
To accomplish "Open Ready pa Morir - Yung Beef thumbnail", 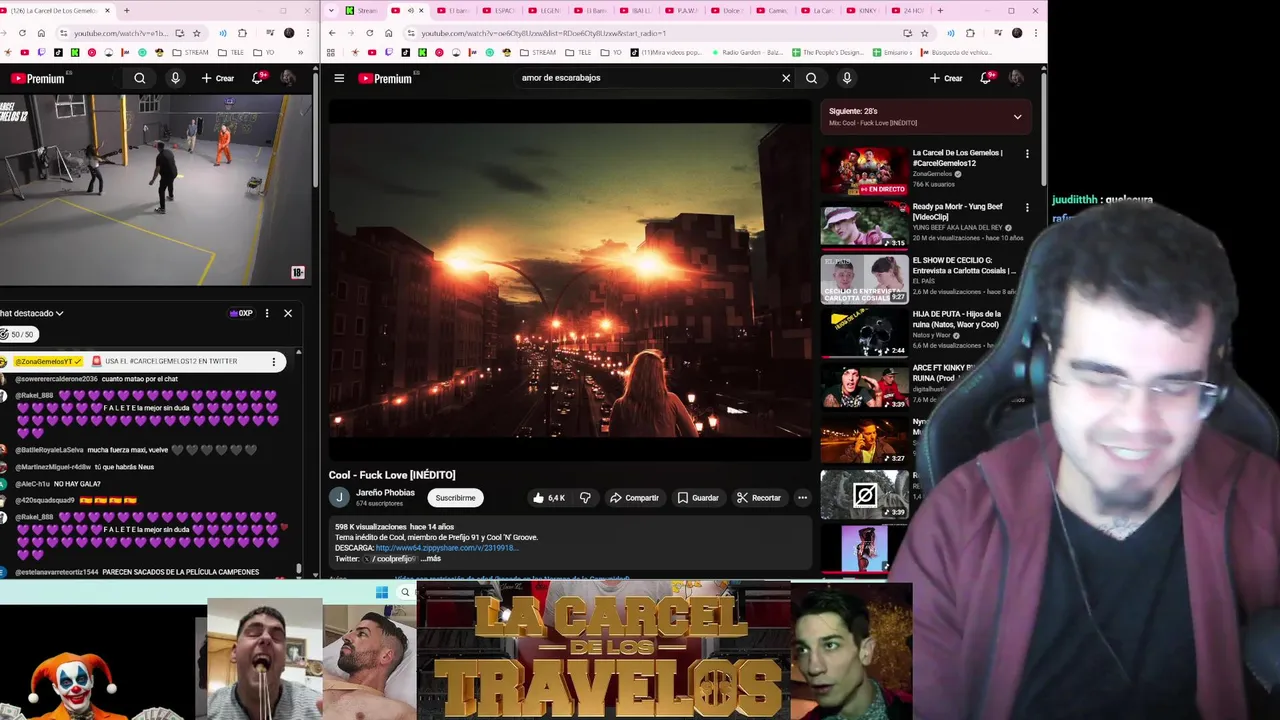I will [x=865, y=225].
